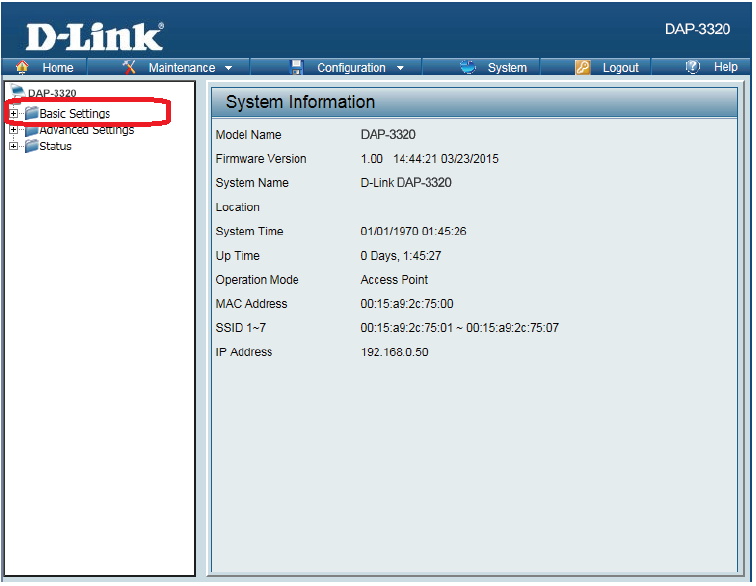
Task: Click the Status folder icon
Action: point(32,146)
